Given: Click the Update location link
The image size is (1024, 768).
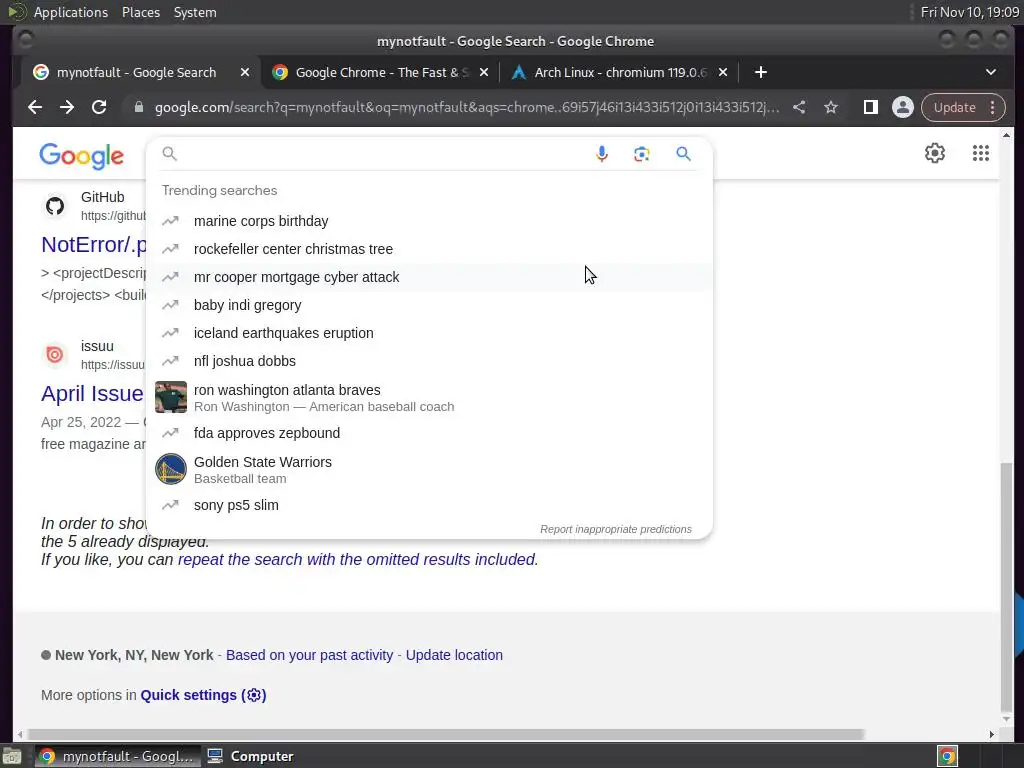Looking at the screenshot, I should 455,655.
